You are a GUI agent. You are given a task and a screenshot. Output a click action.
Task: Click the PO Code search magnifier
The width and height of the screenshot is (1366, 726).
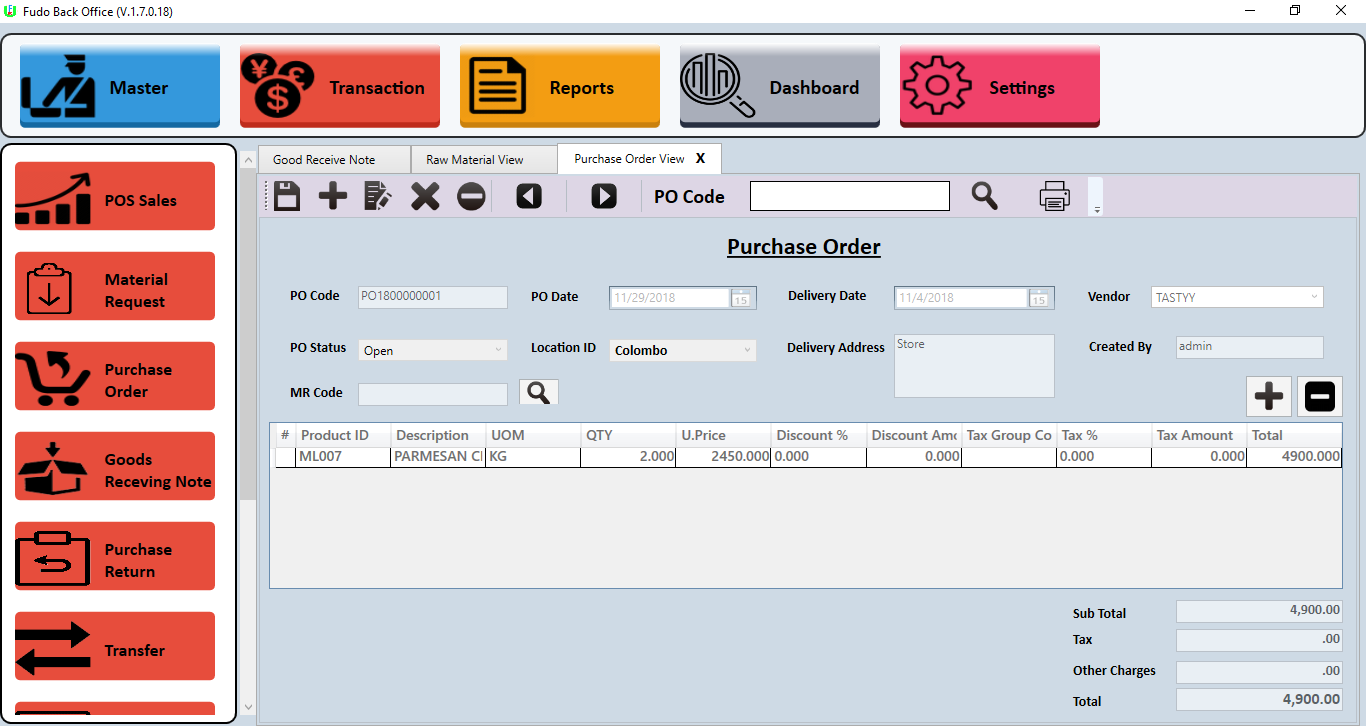tap(985, 196)
